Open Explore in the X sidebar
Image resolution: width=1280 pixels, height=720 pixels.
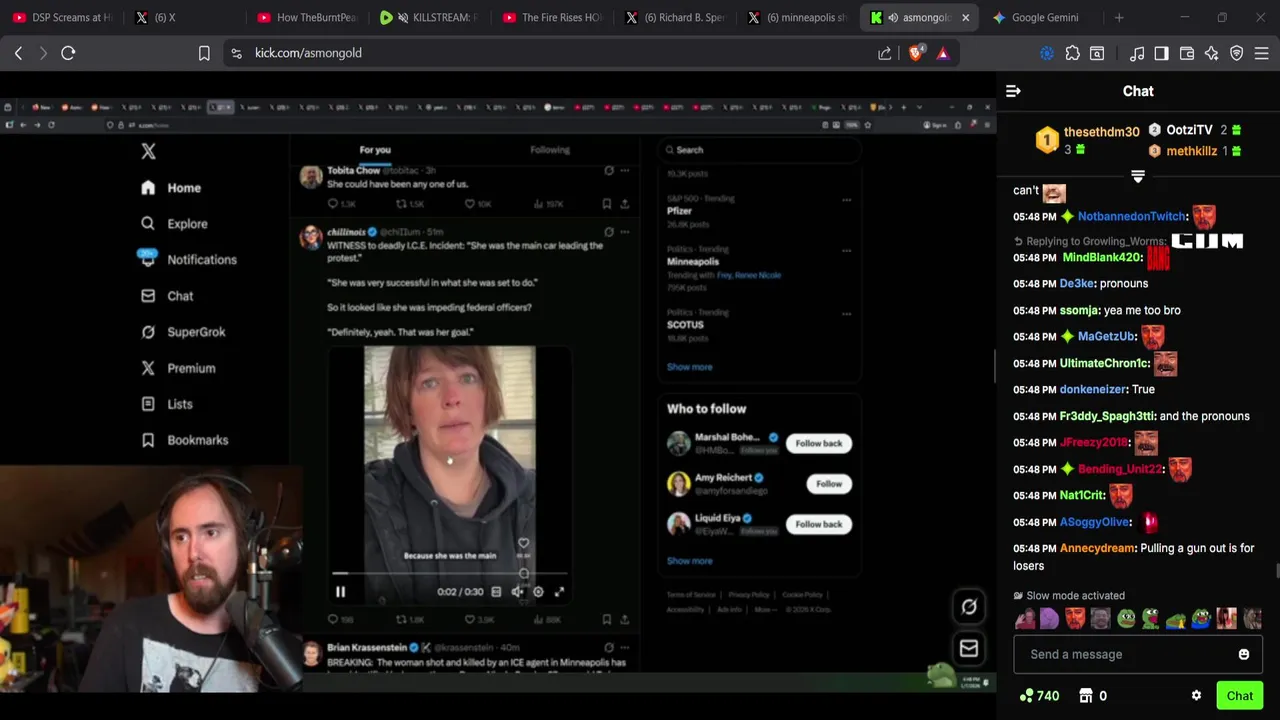pyautogui.click(x=174, y=223)
